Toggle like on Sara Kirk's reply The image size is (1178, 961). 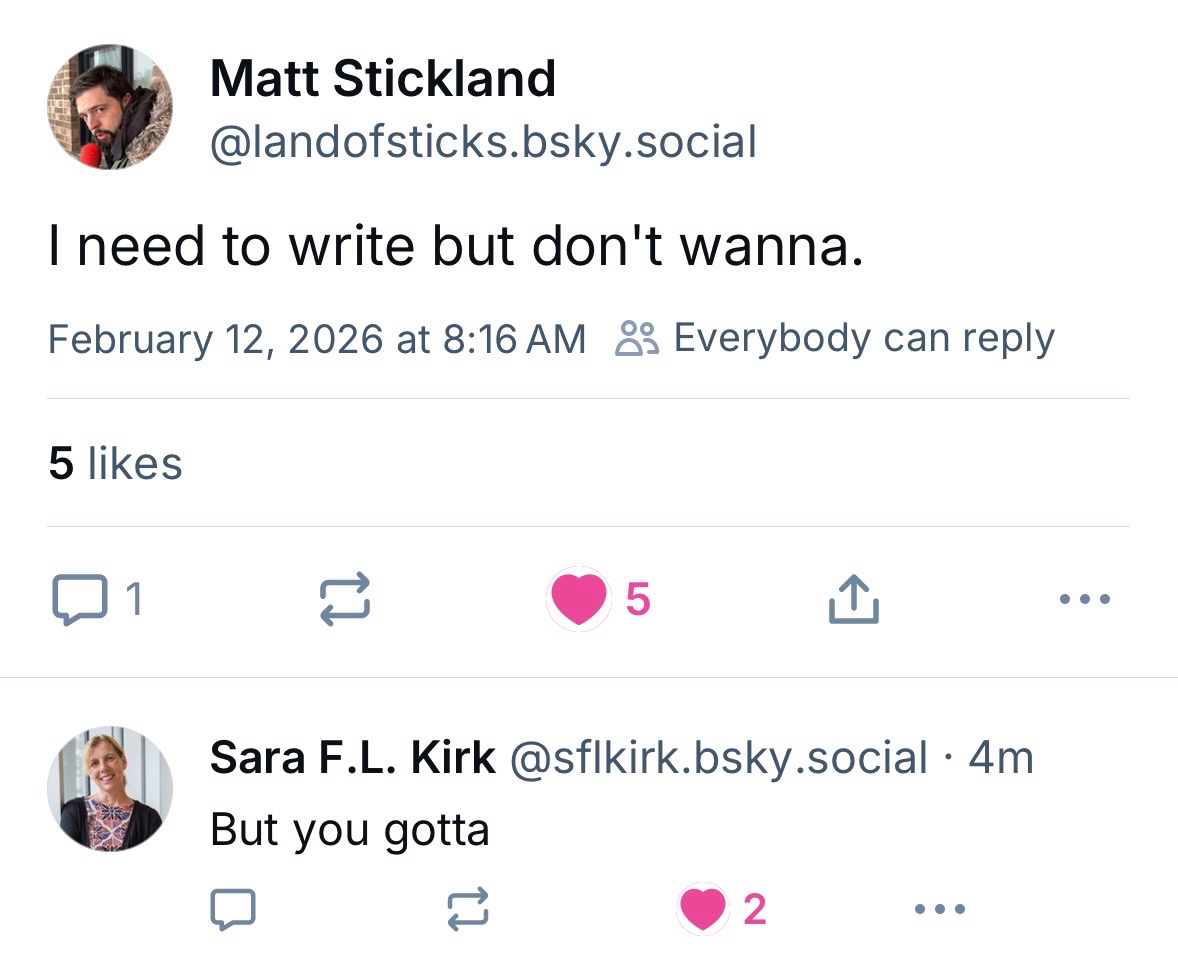[702, 908]
